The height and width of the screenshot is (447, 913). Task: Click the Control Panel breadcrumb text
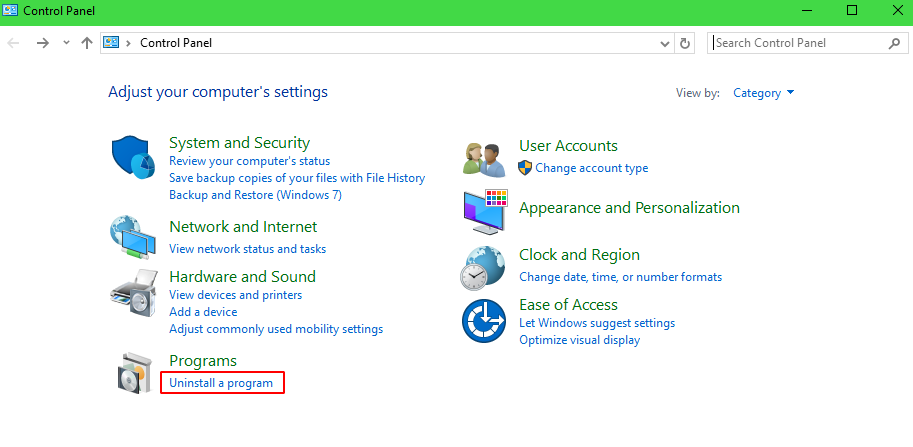coord(176,43)
